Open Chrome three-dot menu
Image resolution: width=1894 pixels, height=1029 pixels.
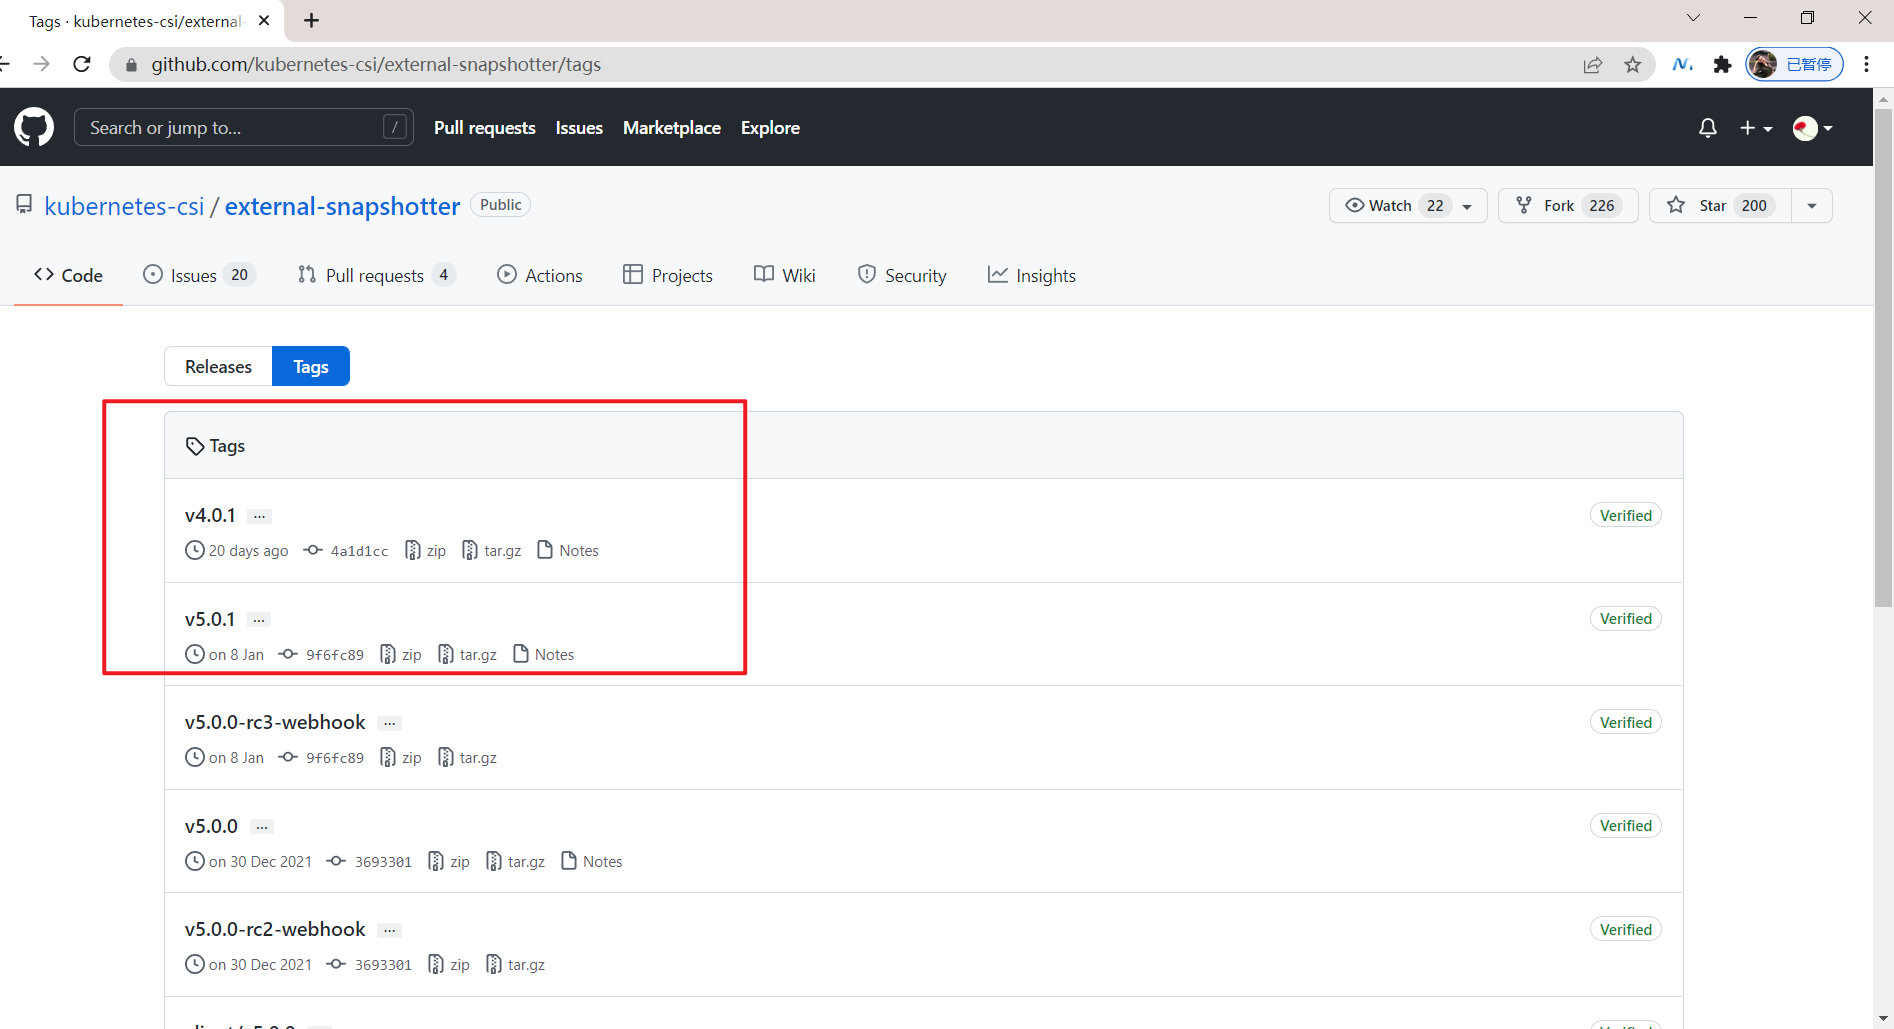click(1867, 65)
